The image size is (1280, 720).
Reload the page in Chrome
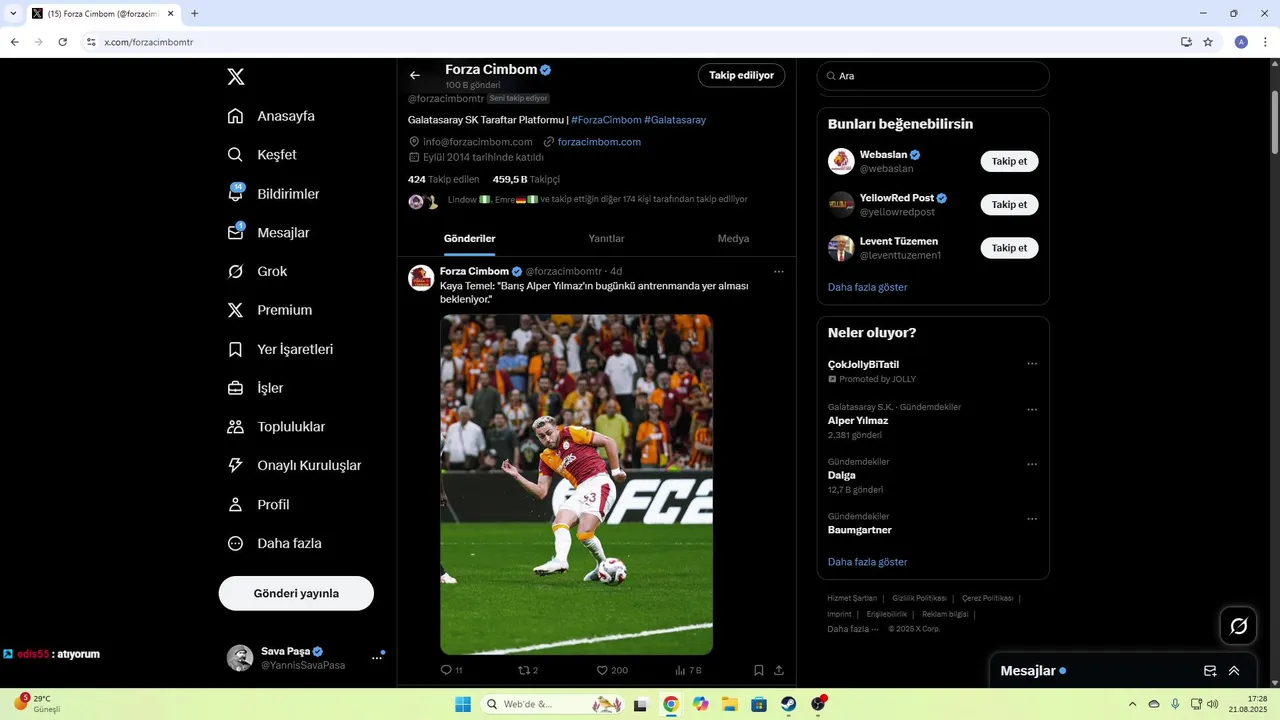point(62,42)
